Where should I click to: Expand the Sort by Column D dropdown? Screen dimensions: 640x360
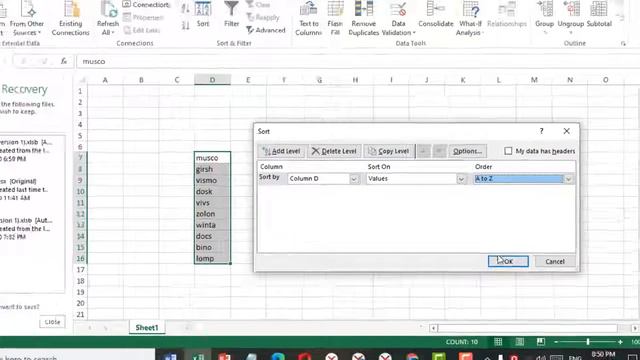point(354,179)
